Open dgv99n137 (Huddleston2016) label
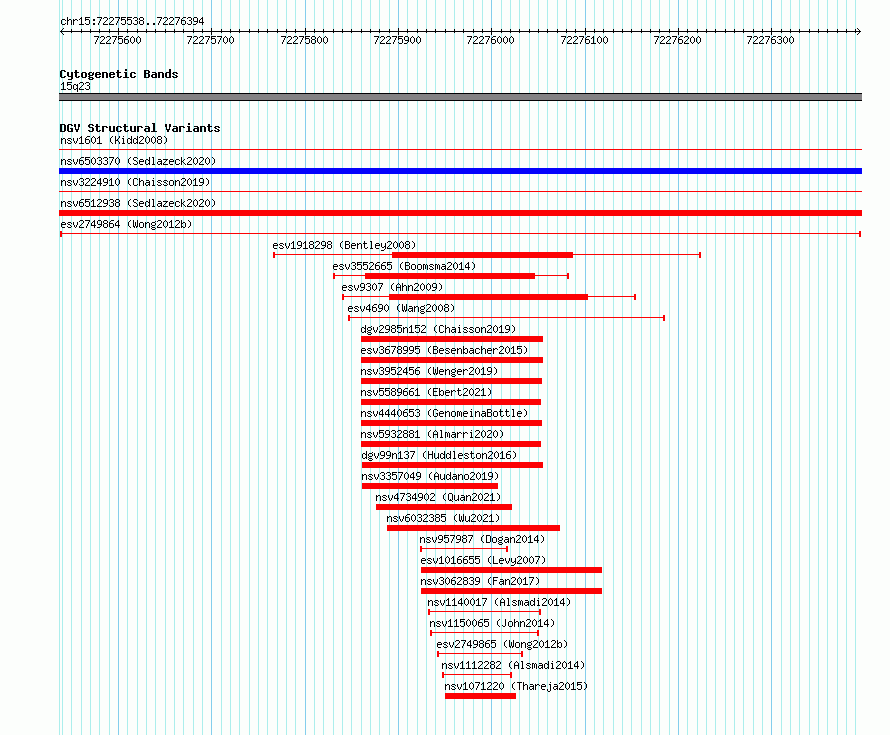This screenshot has width=890, height=735. [x=439, y=455]
